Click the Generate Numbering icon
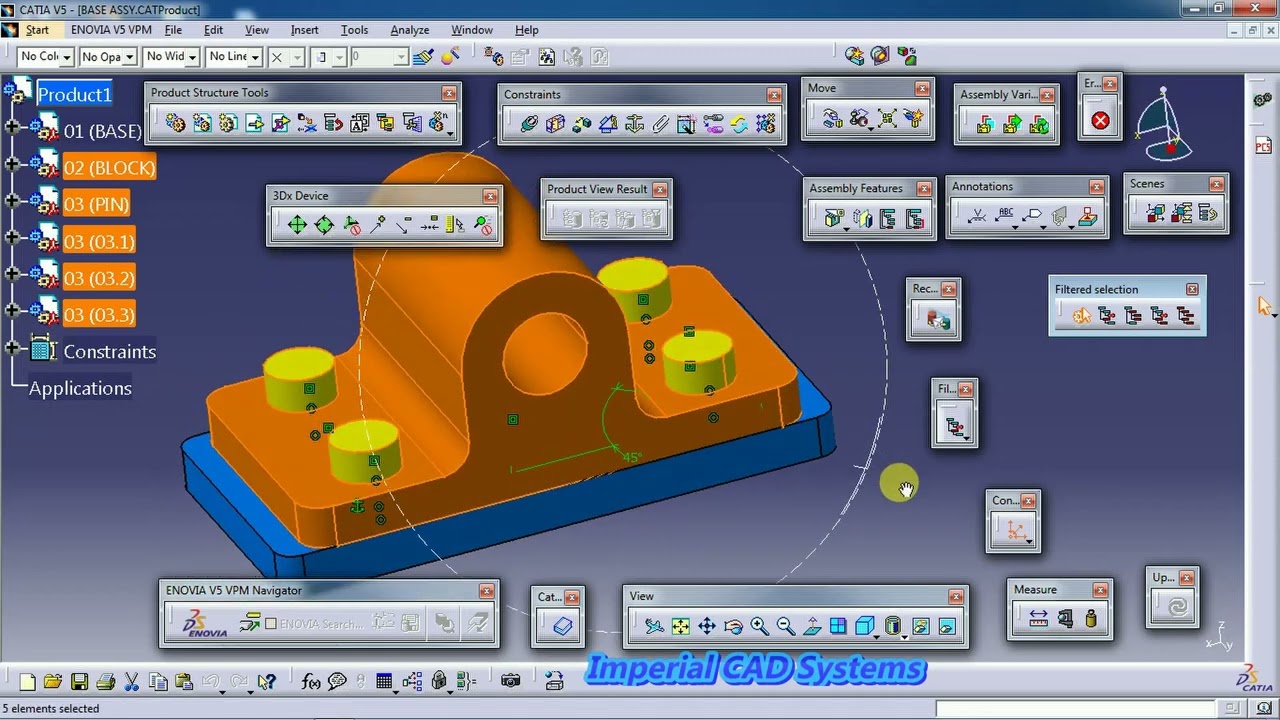Screen dimensions: 1280x720 click(x=359, y=123)
